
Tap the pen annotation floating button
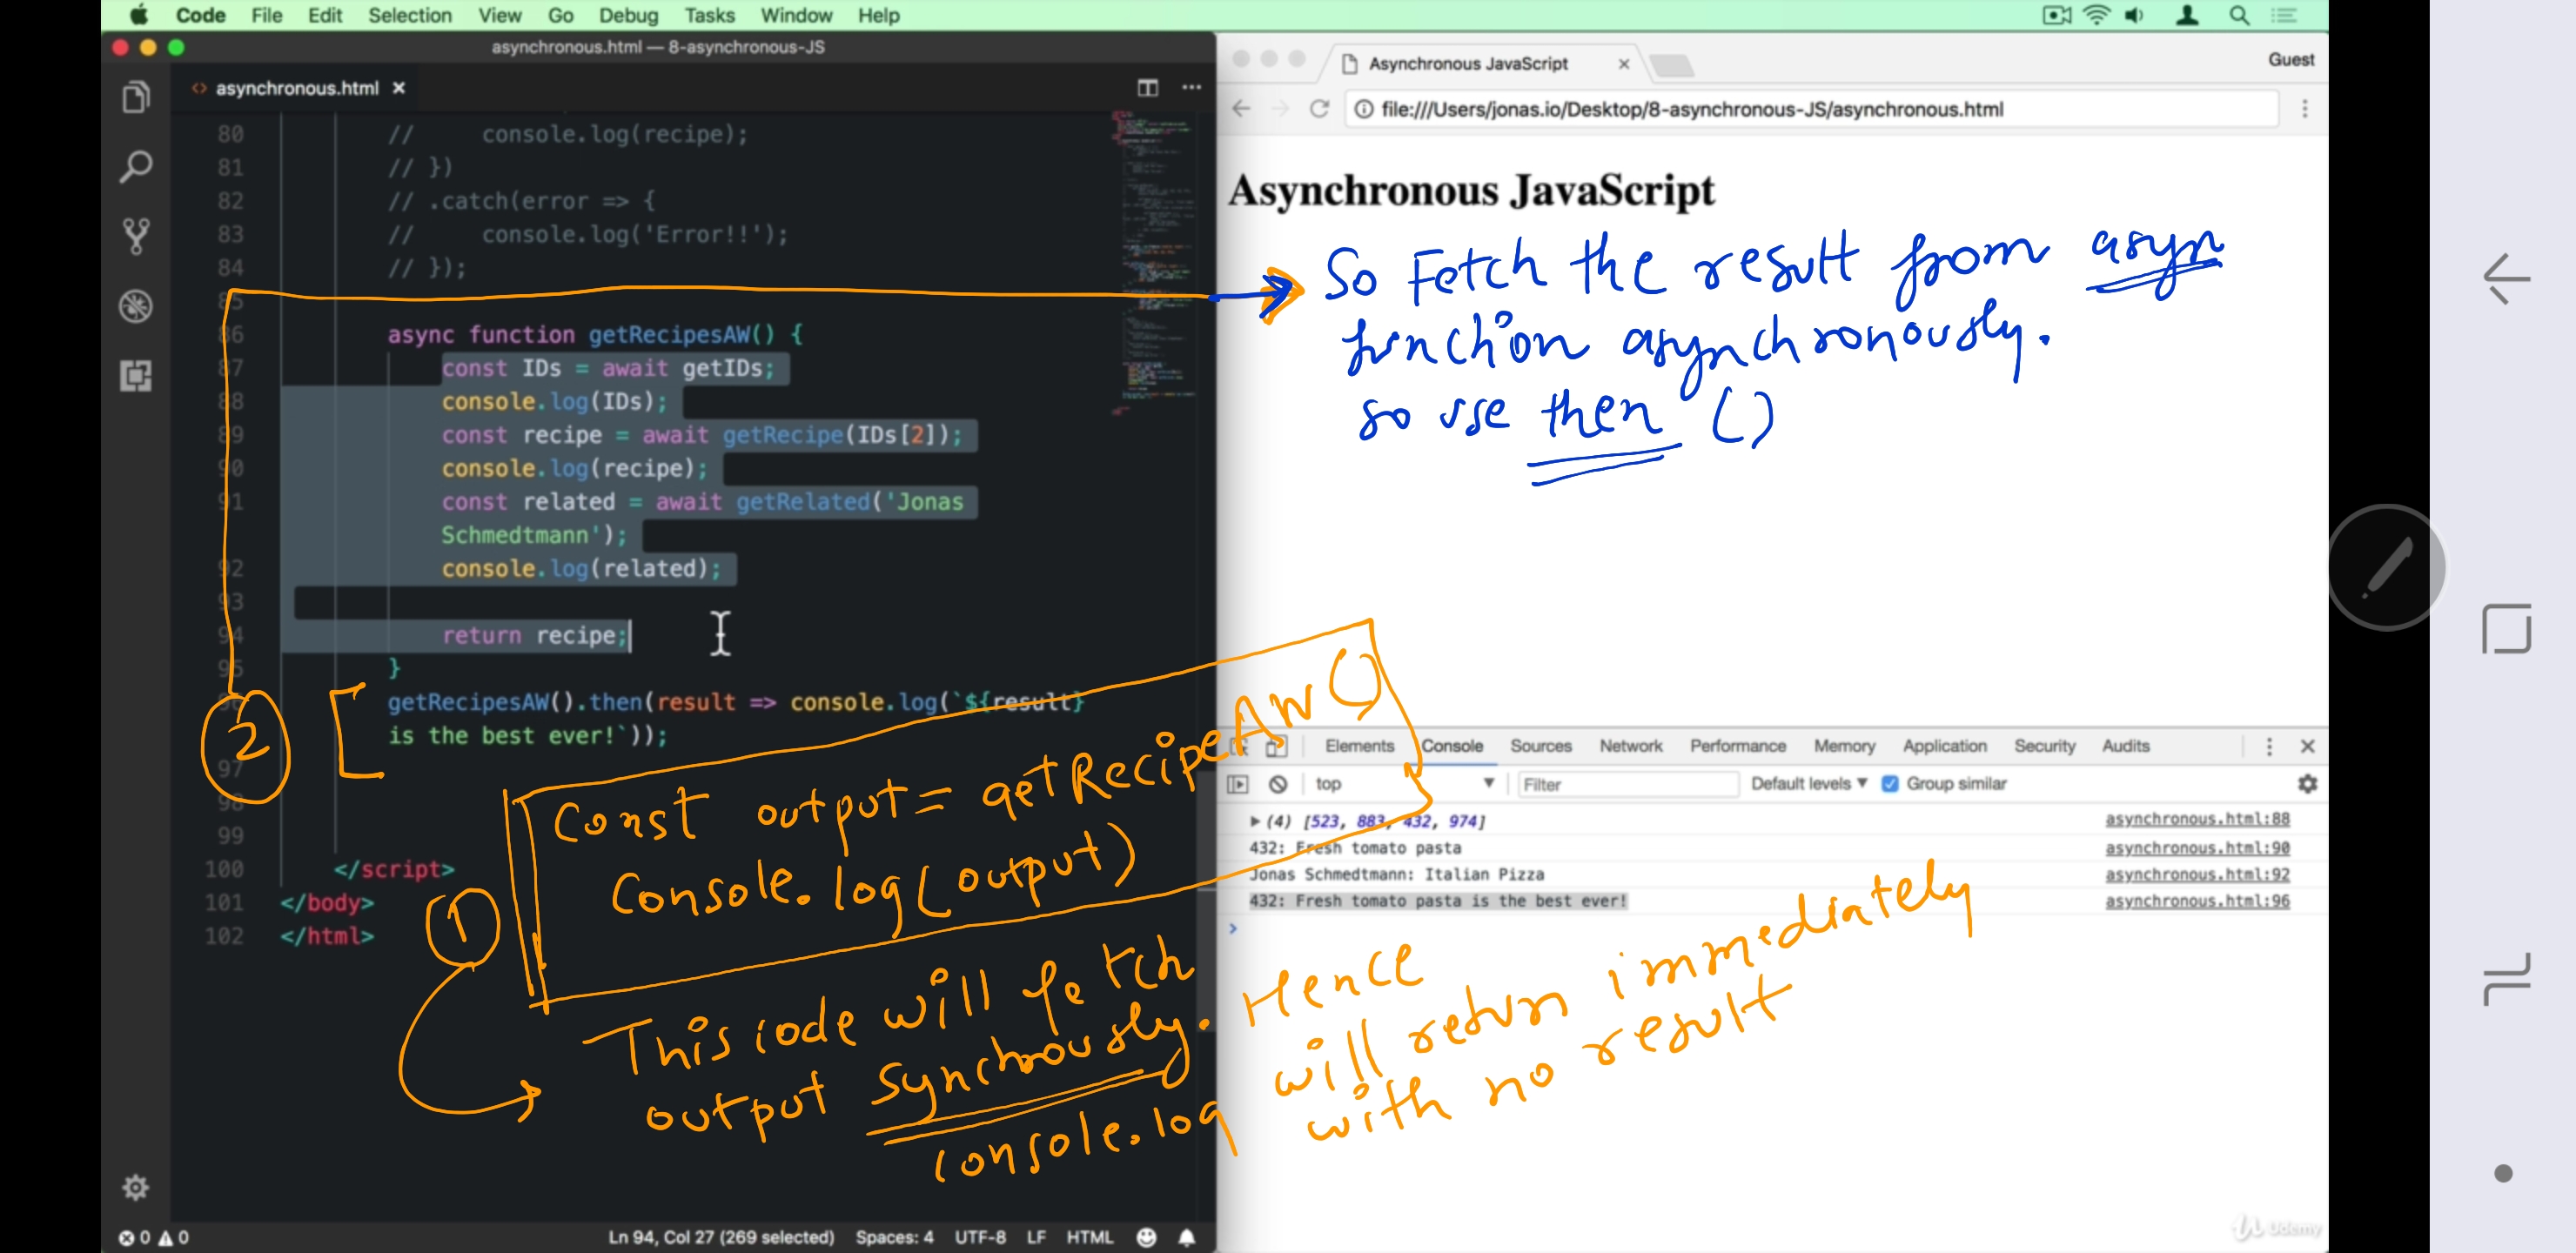(x=2386, y=567)
